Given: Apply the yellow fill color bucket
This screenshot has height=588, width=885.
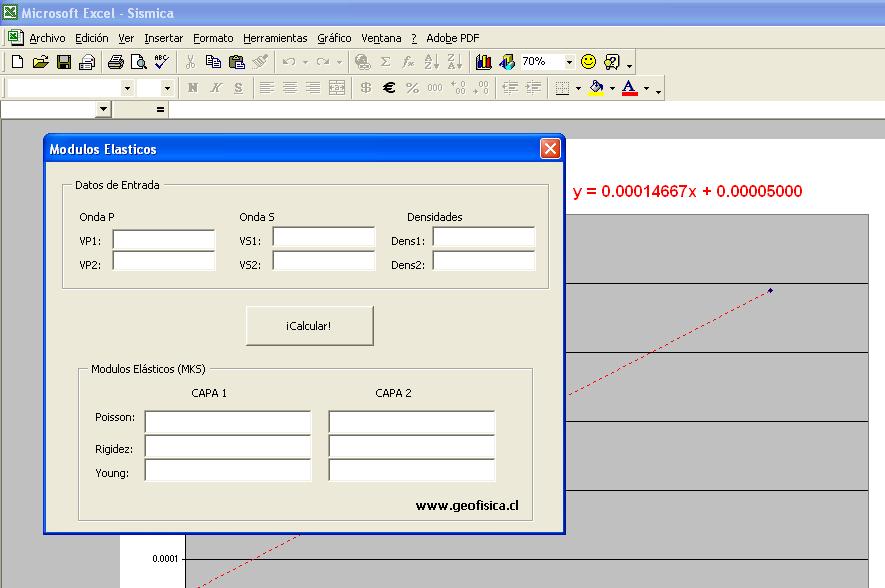Looking at the screenshot, I should pyautogui.click(x=596, y=87).
